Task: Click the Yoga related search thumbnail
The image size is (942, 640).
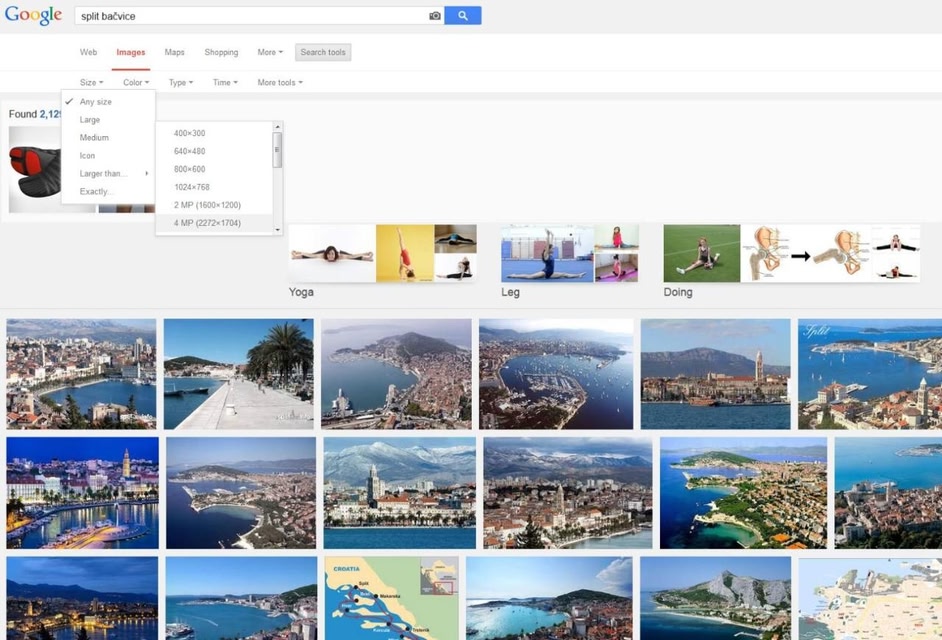Action: click(x=382, y=253)
